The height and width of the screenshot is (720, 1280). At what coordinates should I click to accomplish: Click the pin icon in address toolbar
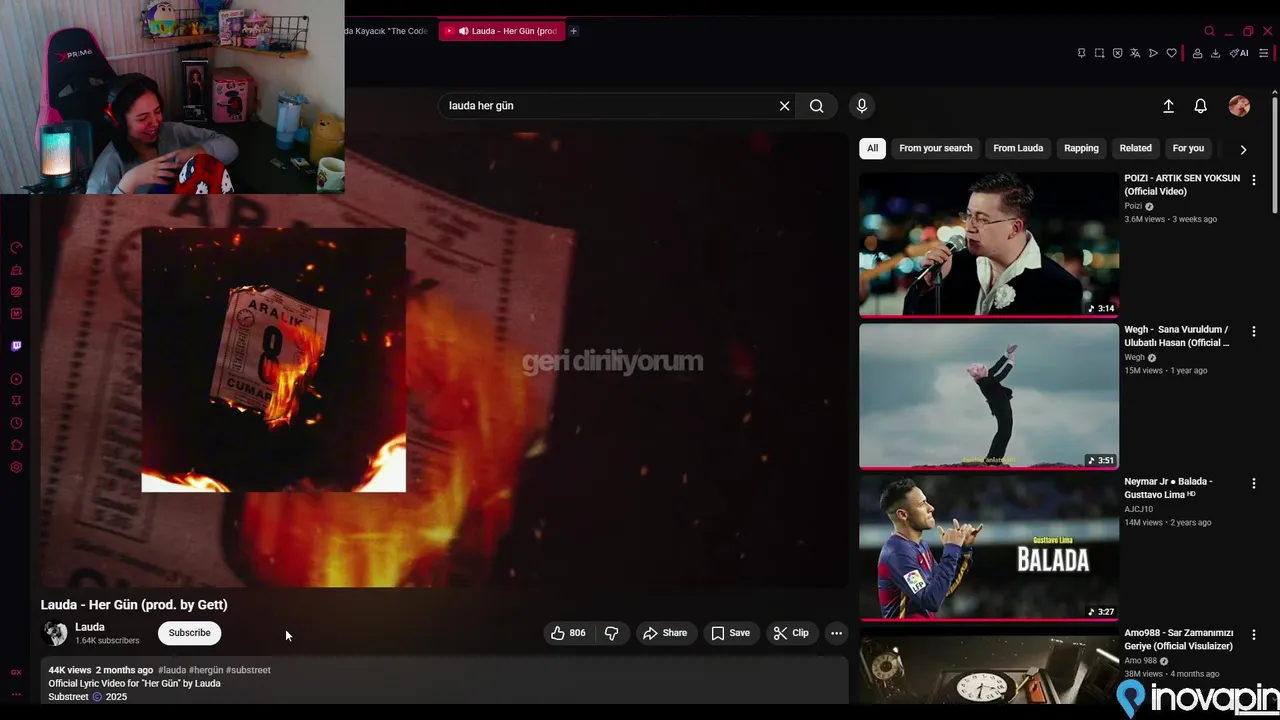1081,53
